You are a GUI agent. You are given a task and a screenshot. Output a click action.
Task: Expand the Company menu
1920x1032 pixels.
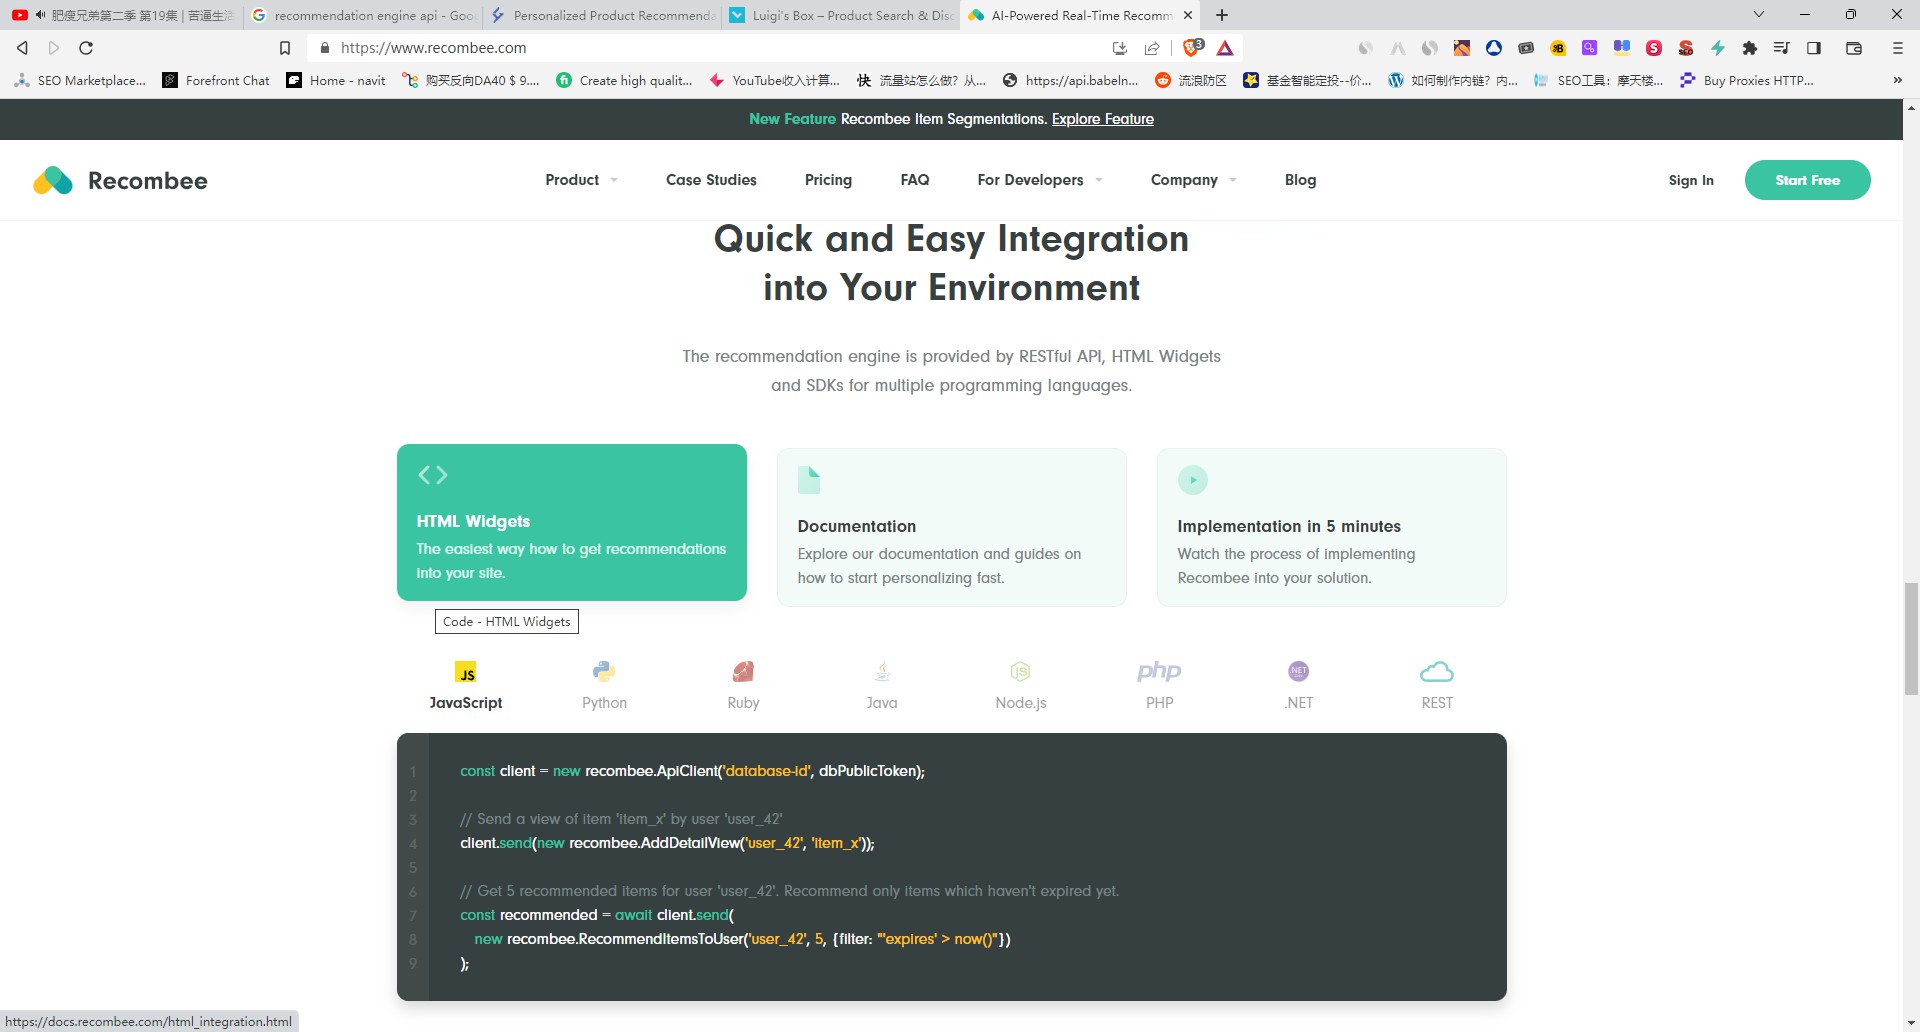1193,180
